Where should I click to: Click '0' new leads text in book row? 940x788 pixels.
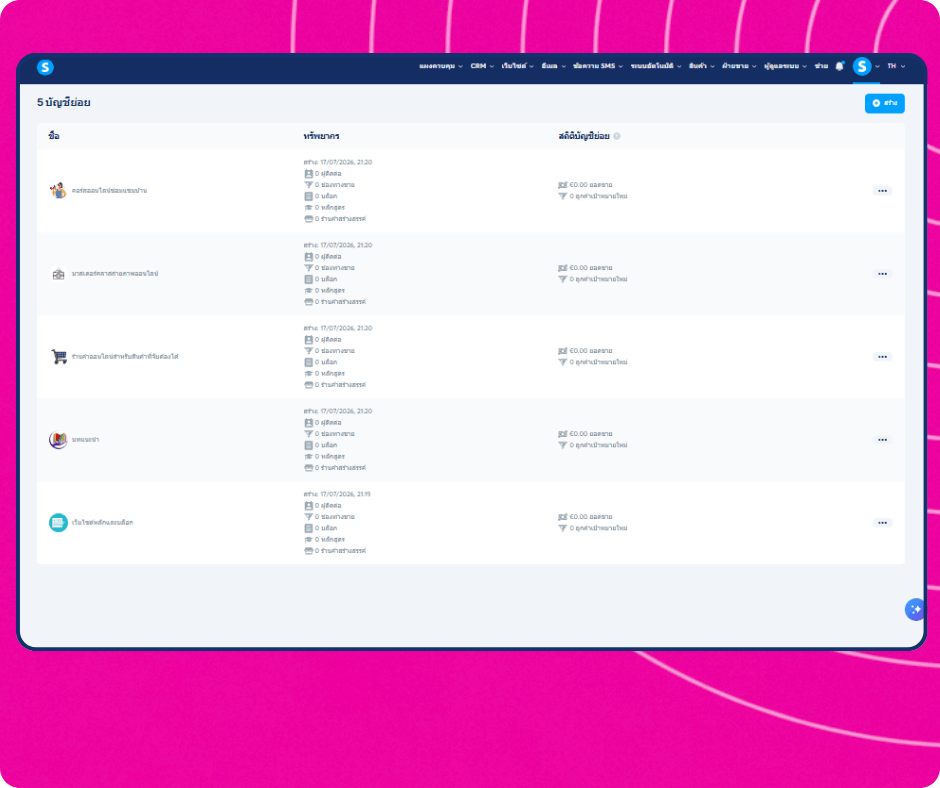598,445
